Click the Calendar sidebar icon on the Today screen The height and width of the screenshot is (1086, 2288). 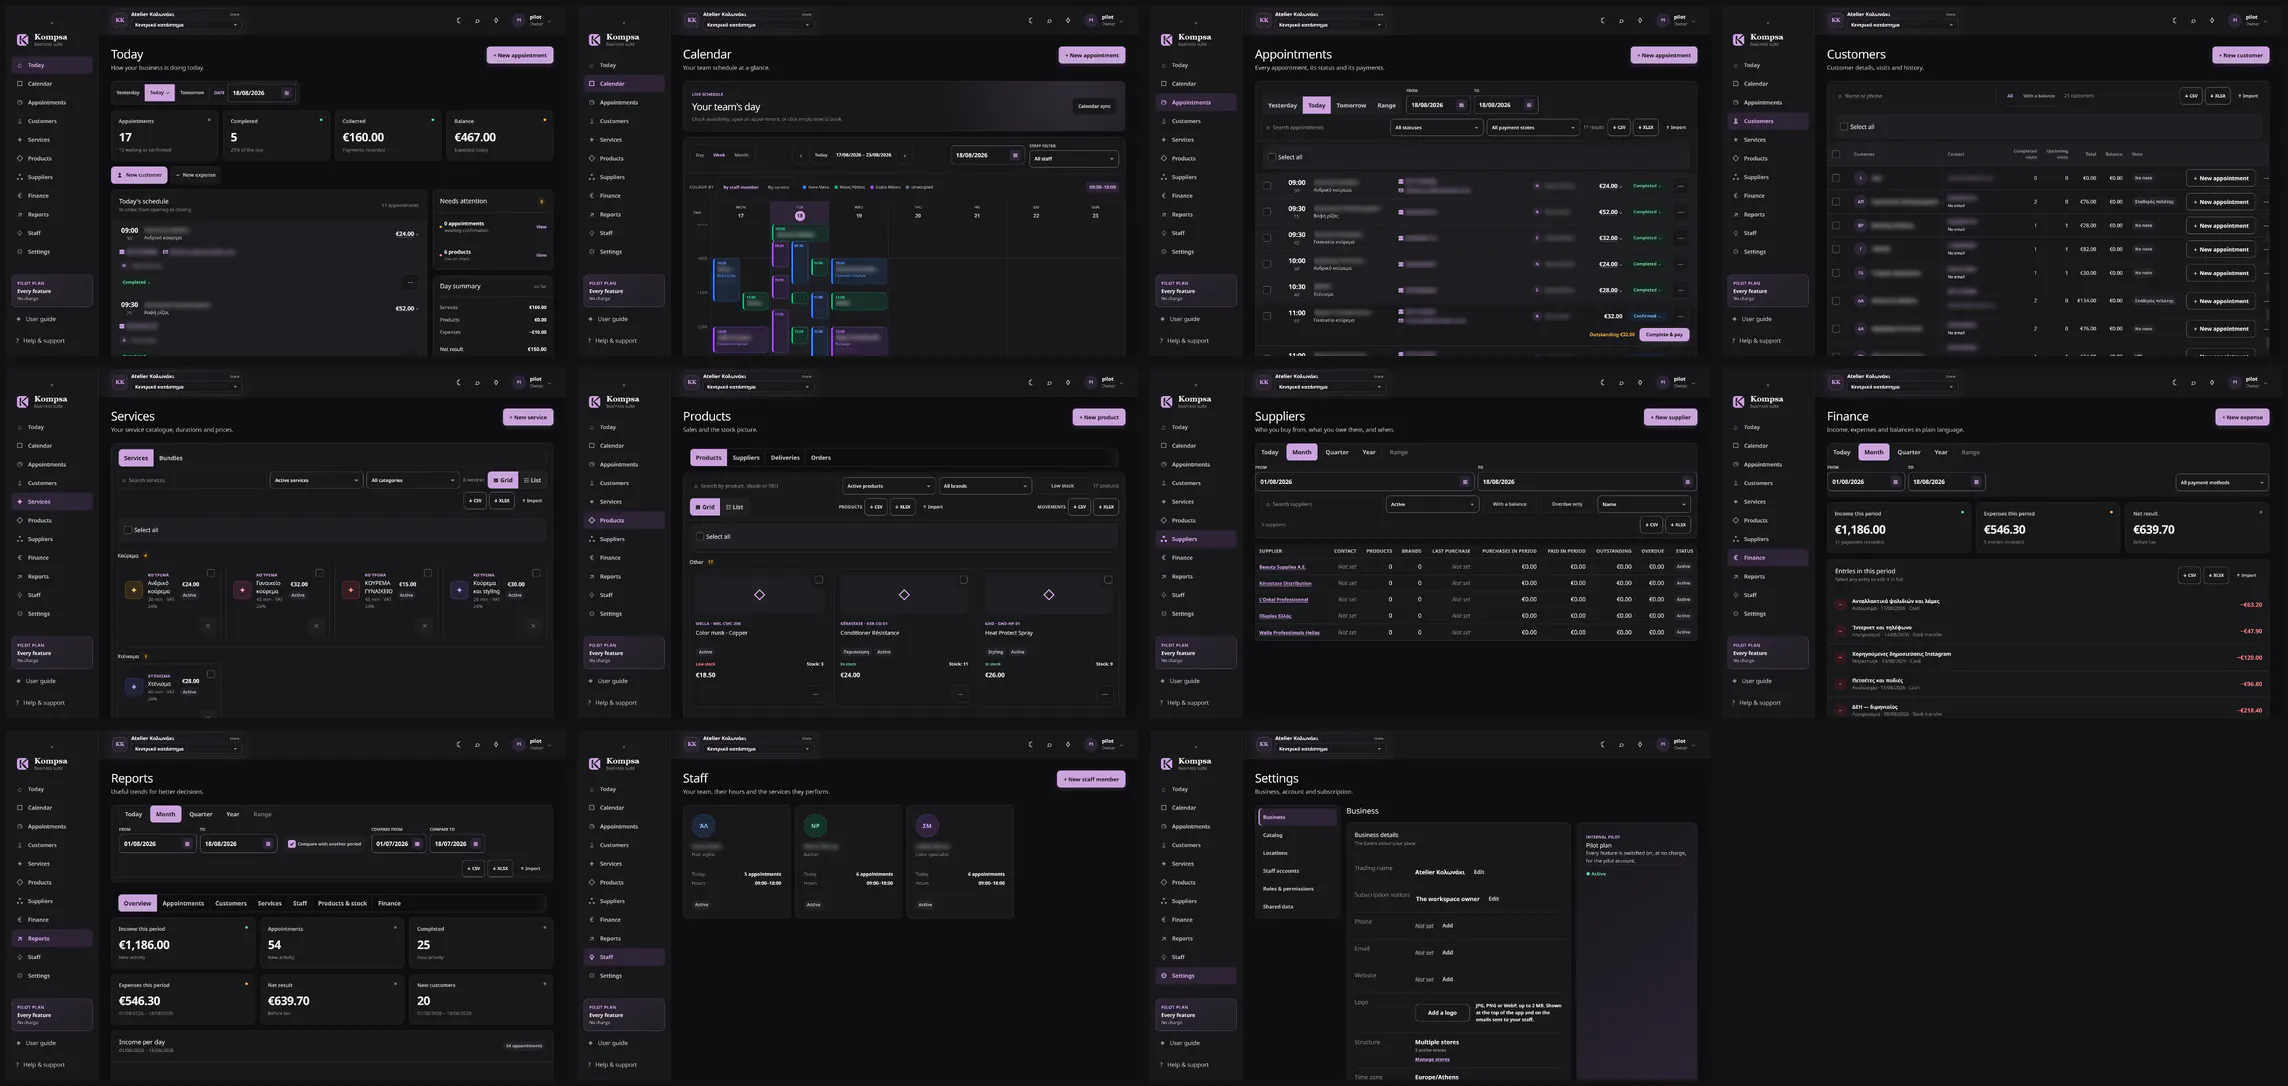tap(20, 84)
